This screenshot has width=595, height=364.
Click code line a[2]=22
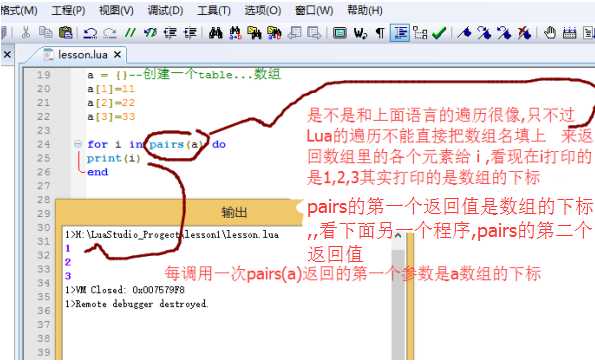111,103
